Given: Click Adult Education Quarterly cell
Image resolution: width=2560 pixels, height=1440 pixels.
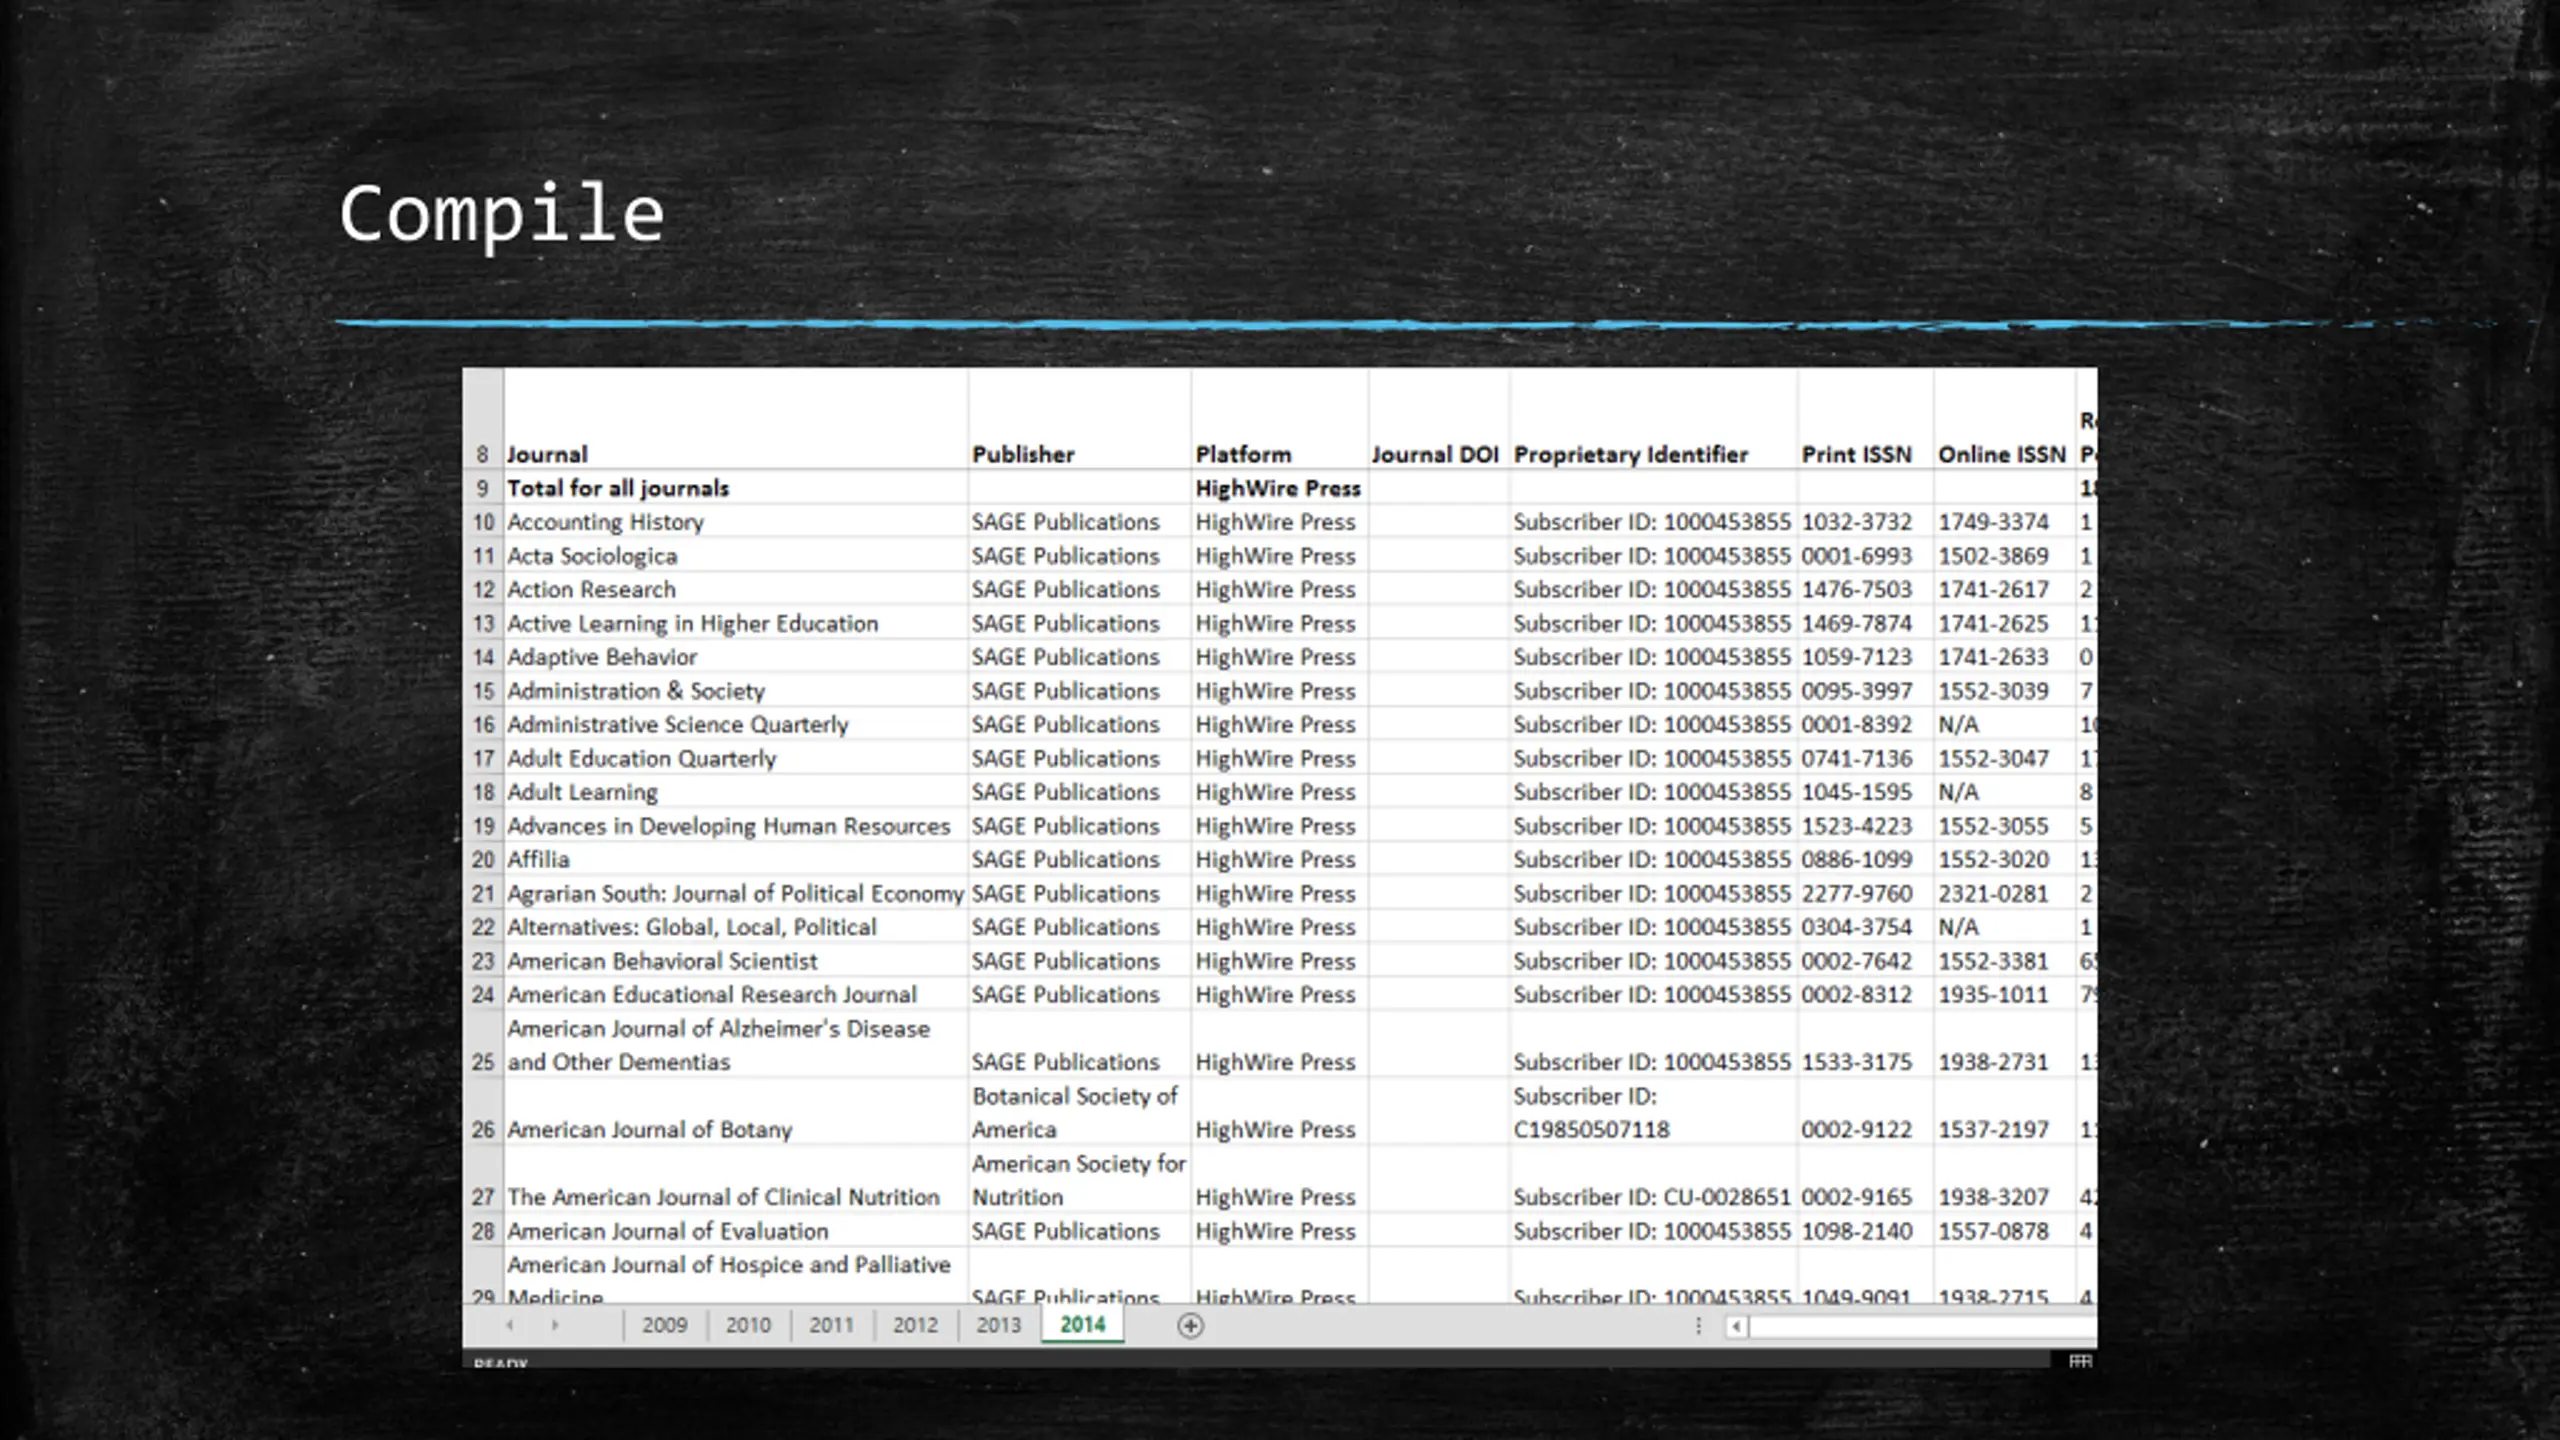Looking at the screenshot, I should pos(735,759).
